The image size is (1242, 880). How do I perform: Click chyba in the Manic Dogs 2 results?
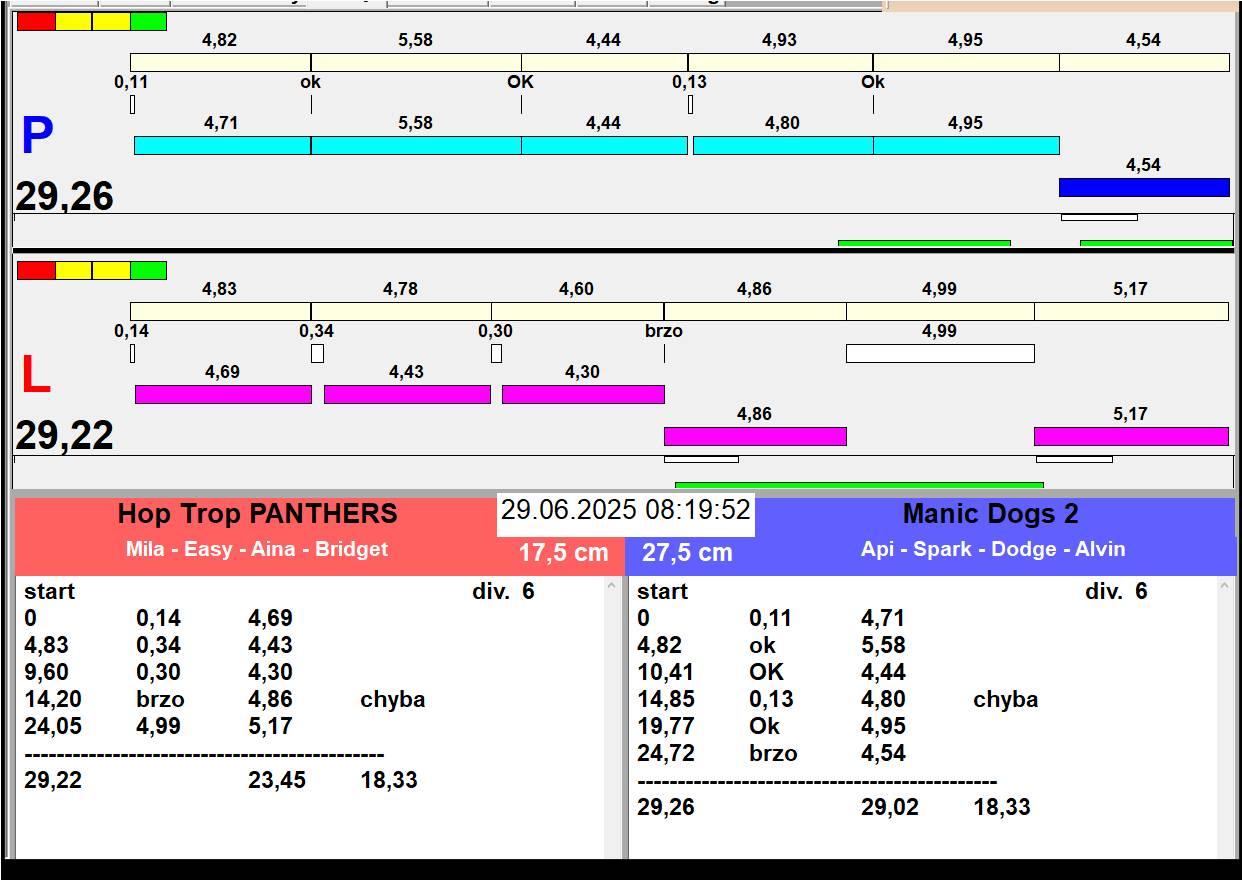pyautogui.click(x=1006, y=700)
